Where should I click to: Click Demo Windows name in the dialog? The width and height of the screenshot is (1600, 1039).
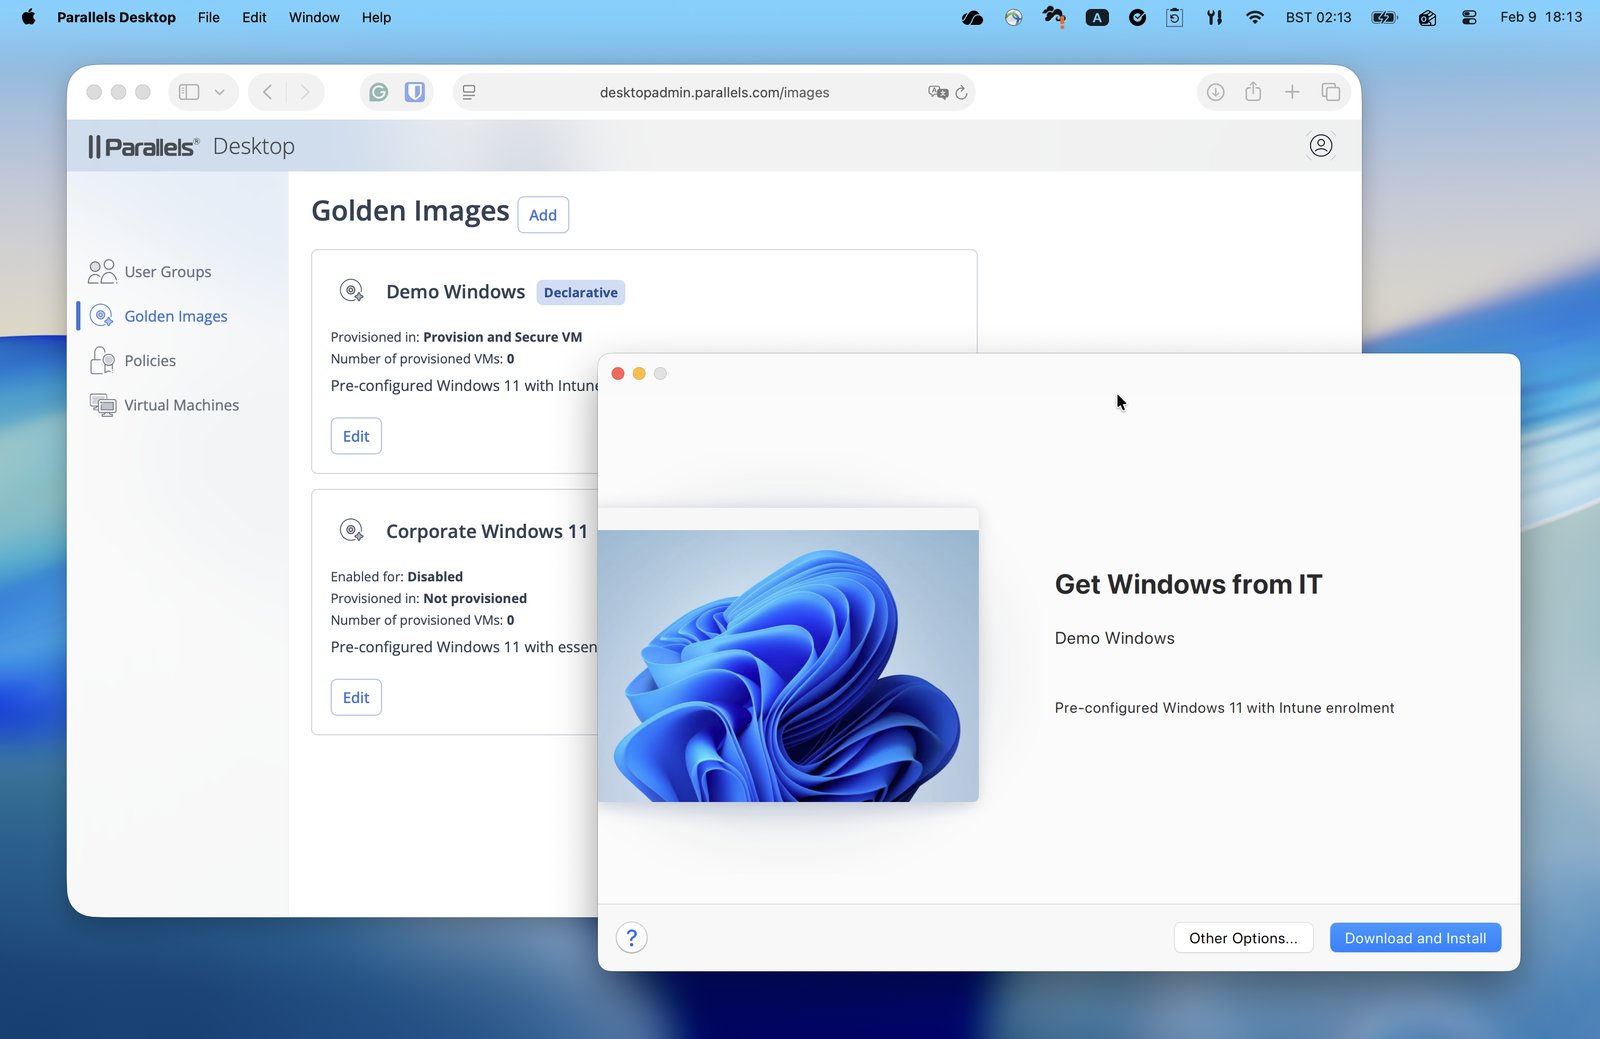pos(1114,638)
